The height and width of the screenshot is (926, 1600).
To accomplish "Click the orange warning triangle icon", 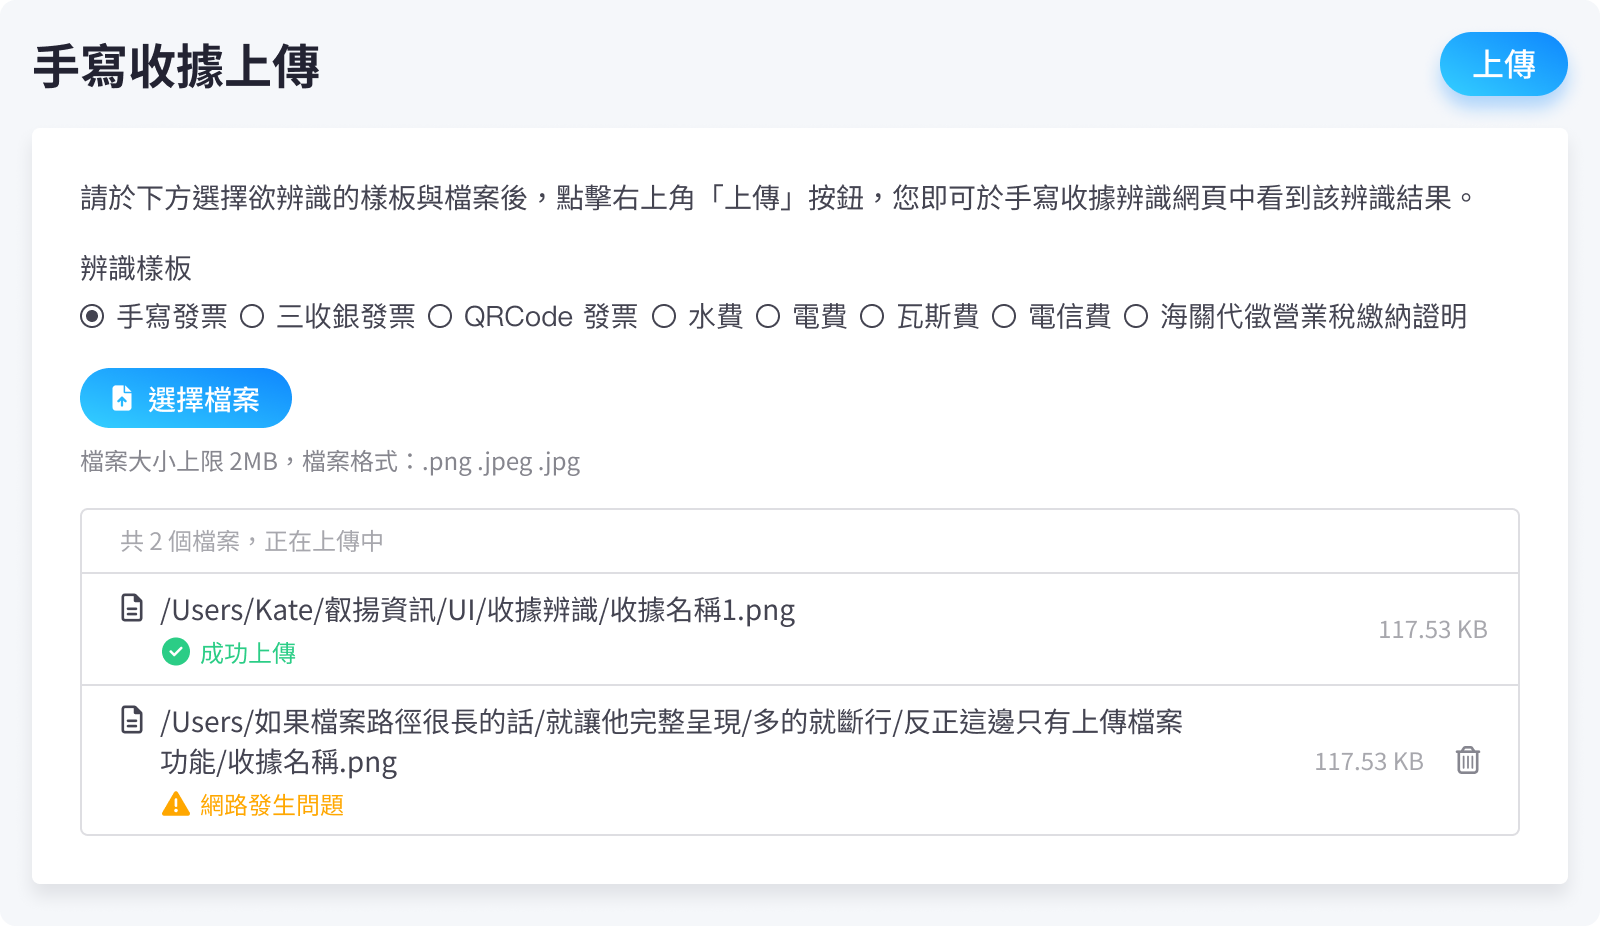I will click(176, 804).
